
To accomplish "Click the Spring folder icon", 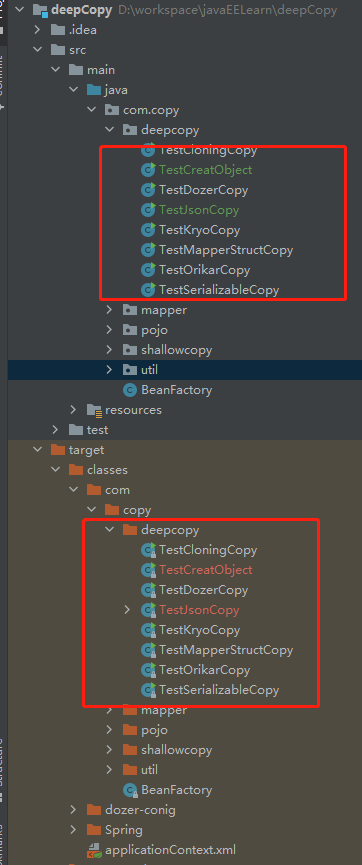I will click(94, 830).
